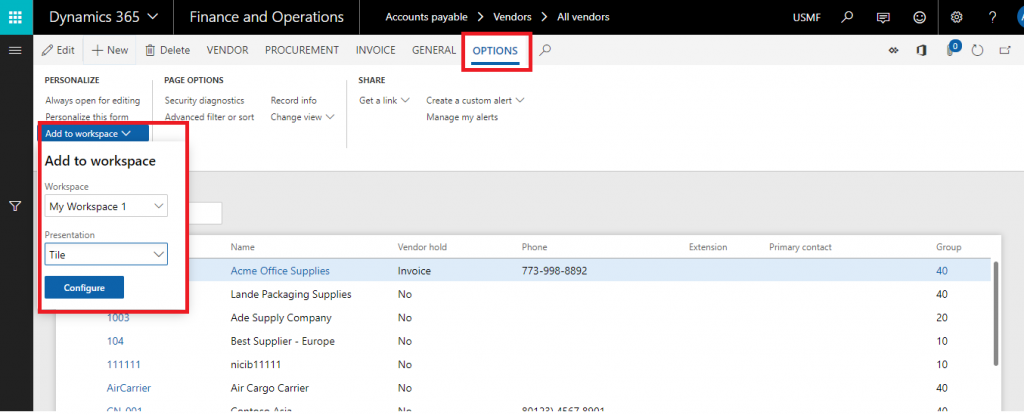The height and width of the screenshot is (415, 1024).
Task: Open Security diagnostics
Action: click(x=204, y=101)
